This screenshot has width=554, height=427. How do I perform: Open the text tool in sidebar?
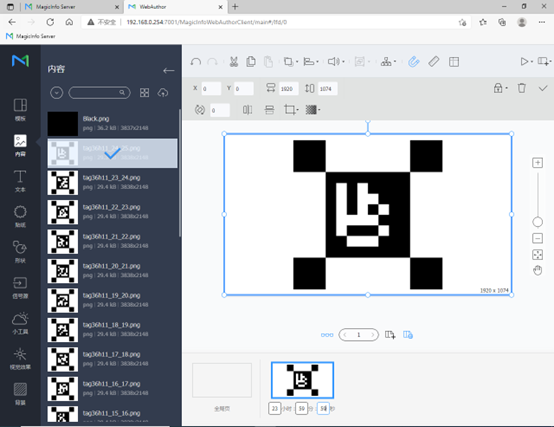tap(20, 180)
